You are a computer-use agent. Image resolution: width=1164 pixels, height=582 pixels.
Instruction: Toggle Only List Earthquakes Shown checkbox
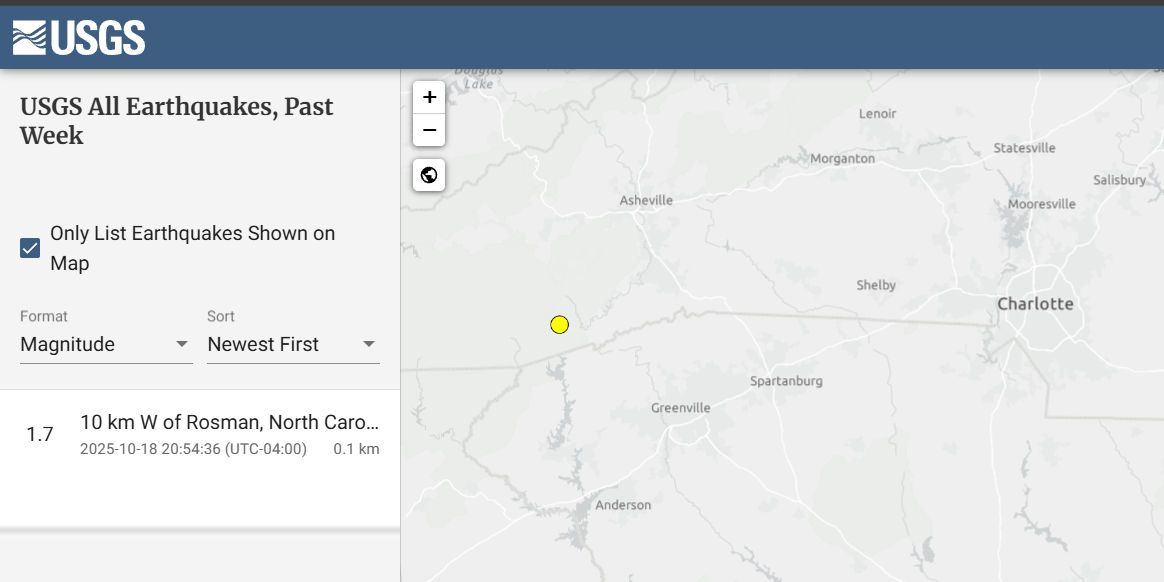(x=30, y=248)
